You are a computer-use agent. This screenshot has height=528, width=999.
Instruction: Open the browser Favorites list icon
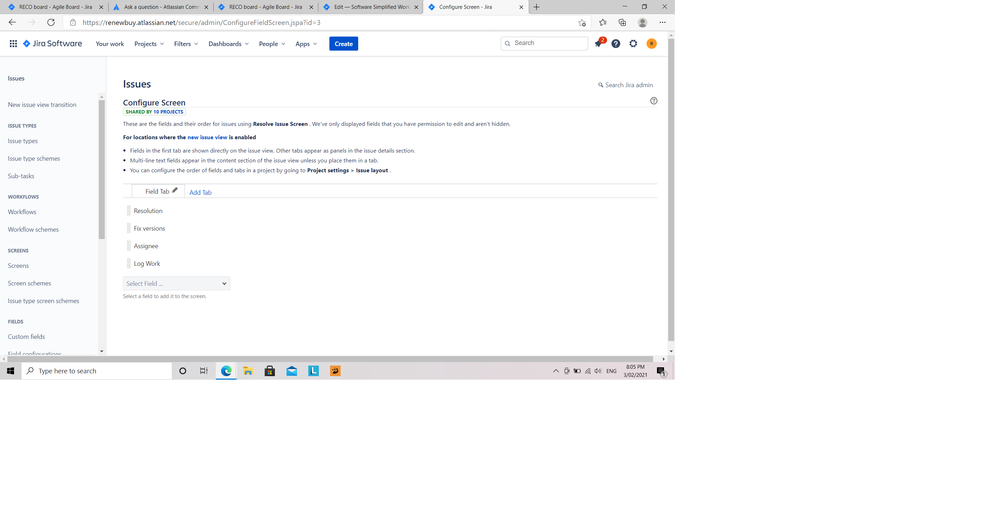pos(603,22)
